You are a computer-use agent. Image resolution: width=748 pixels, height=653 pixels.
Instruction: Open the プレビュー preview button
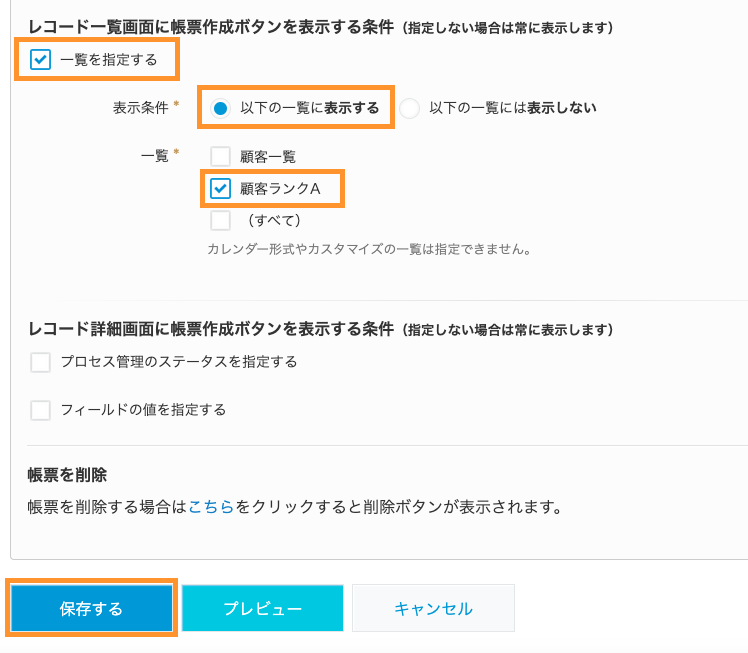262,608
